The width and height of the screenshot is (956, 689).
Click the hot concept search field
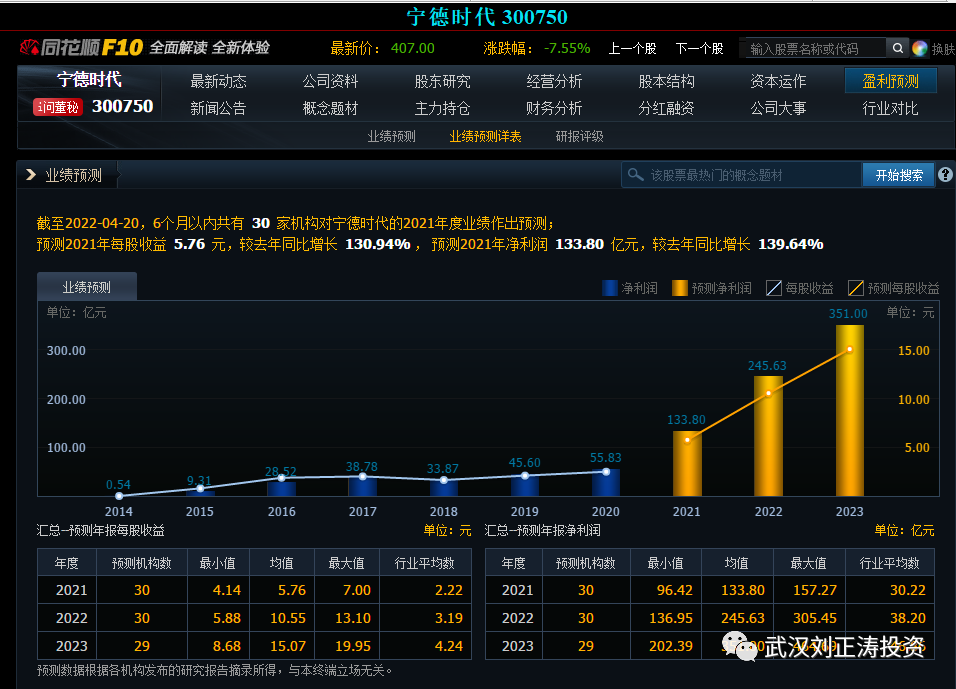tap(741, 175)
